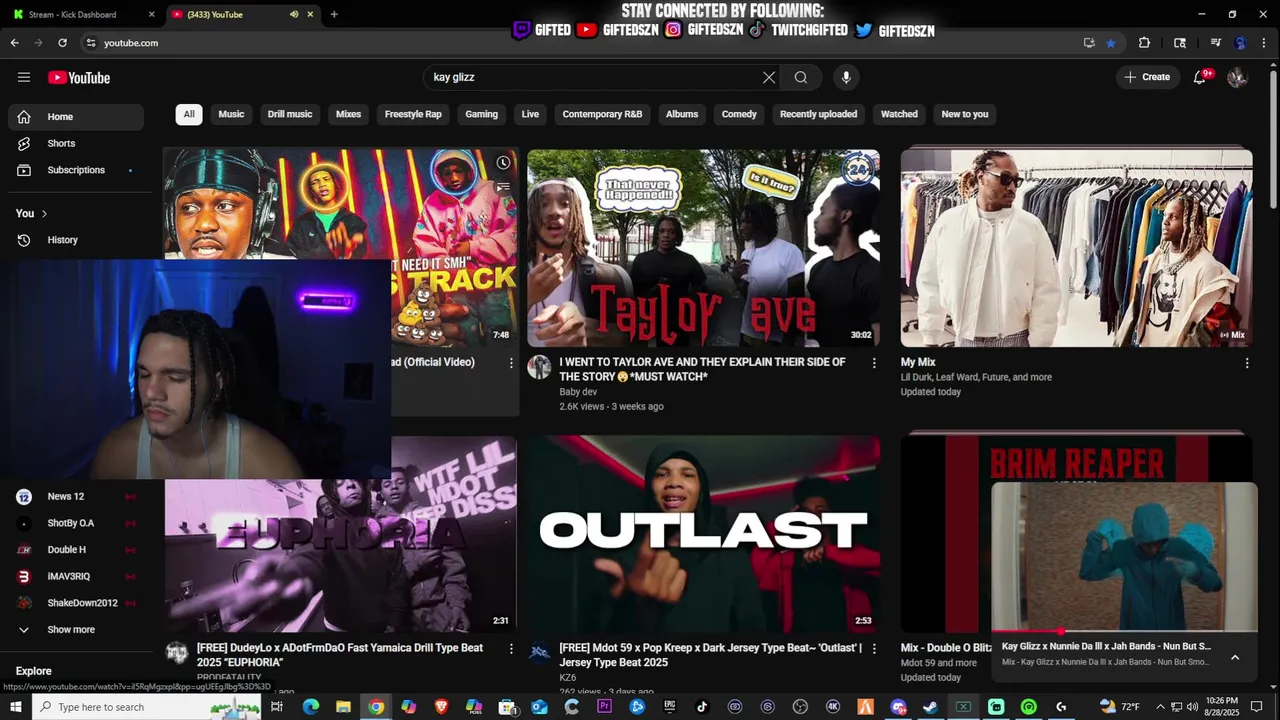The image size is (1280, 720).
Task: Select the Contemporary R&B chip
Action: (602, 114)
